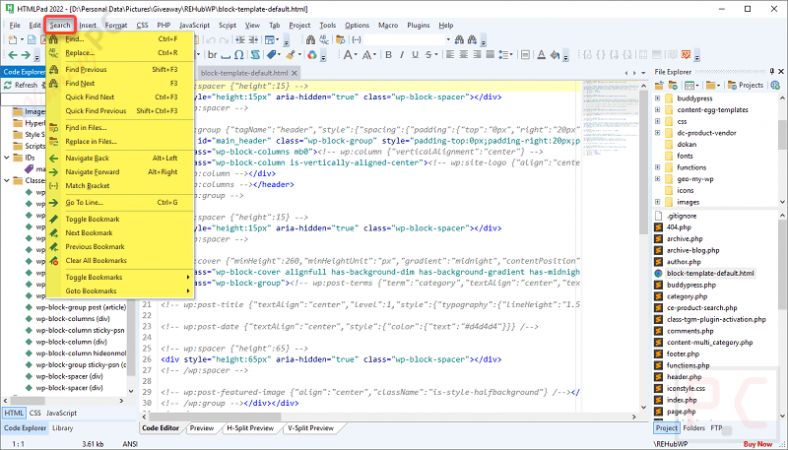Click the Navigate Back menu item
This screenshot has height=450, width=788.
[x=120, y=158]
